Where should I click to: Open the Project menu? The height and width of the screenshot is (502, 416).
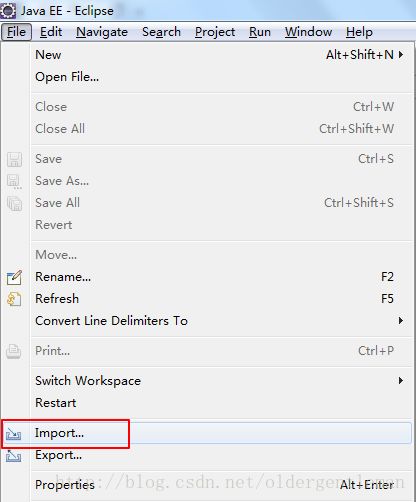[x=215, y=32]
